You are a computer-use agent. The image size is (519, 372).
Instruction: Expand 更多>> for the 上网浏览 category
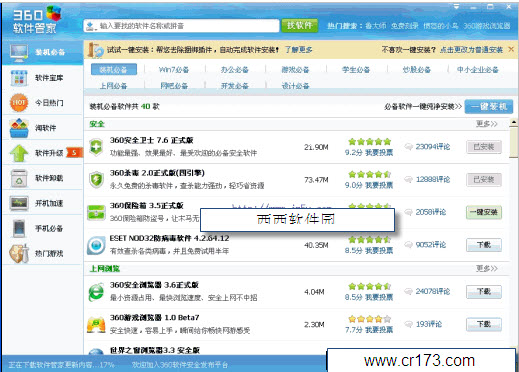[x=486, y=268]
